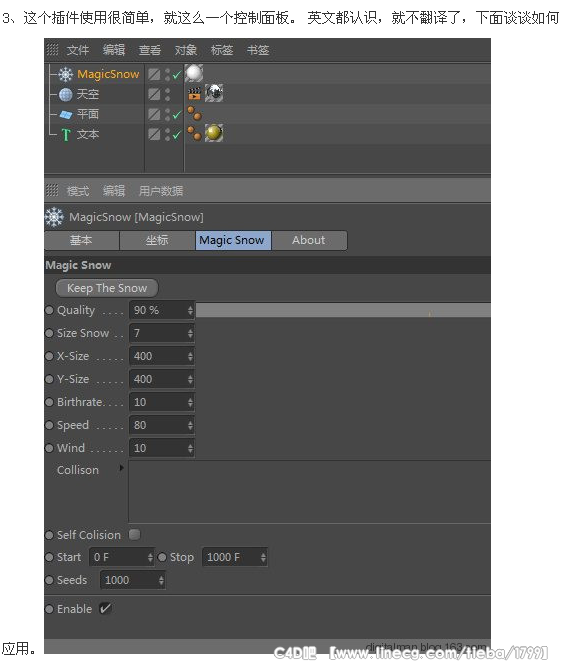574x670 pixels.
Task: Click Y-Size stepper arrows
Action: pos(190,380)
